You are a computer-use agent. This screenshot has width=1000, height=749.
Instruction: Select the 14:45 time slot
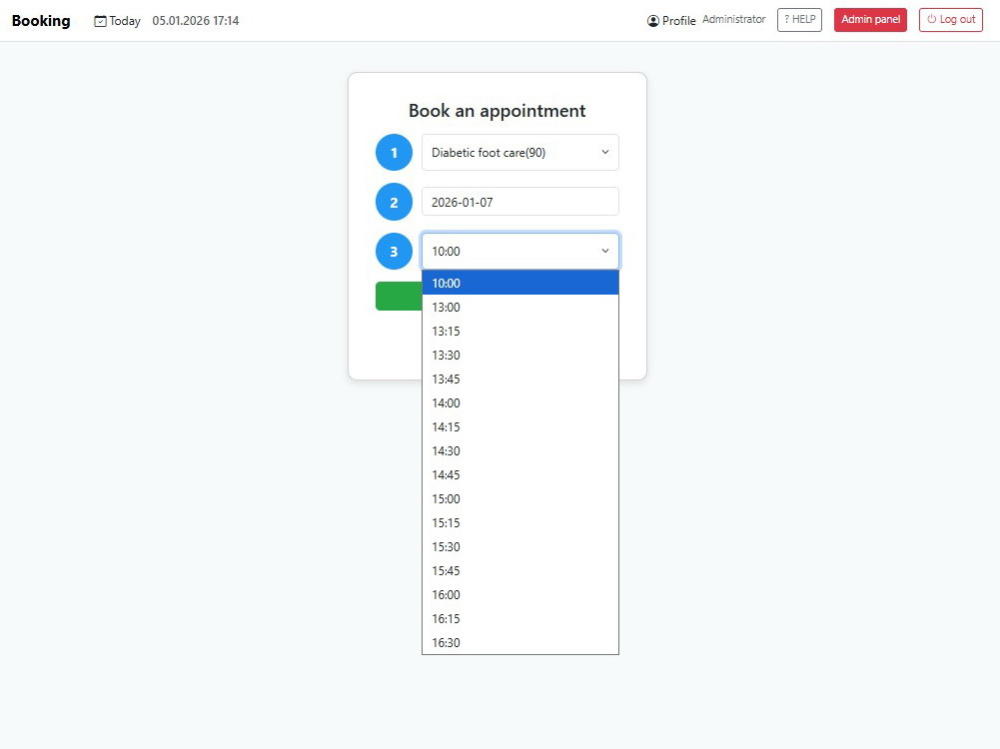520,475
